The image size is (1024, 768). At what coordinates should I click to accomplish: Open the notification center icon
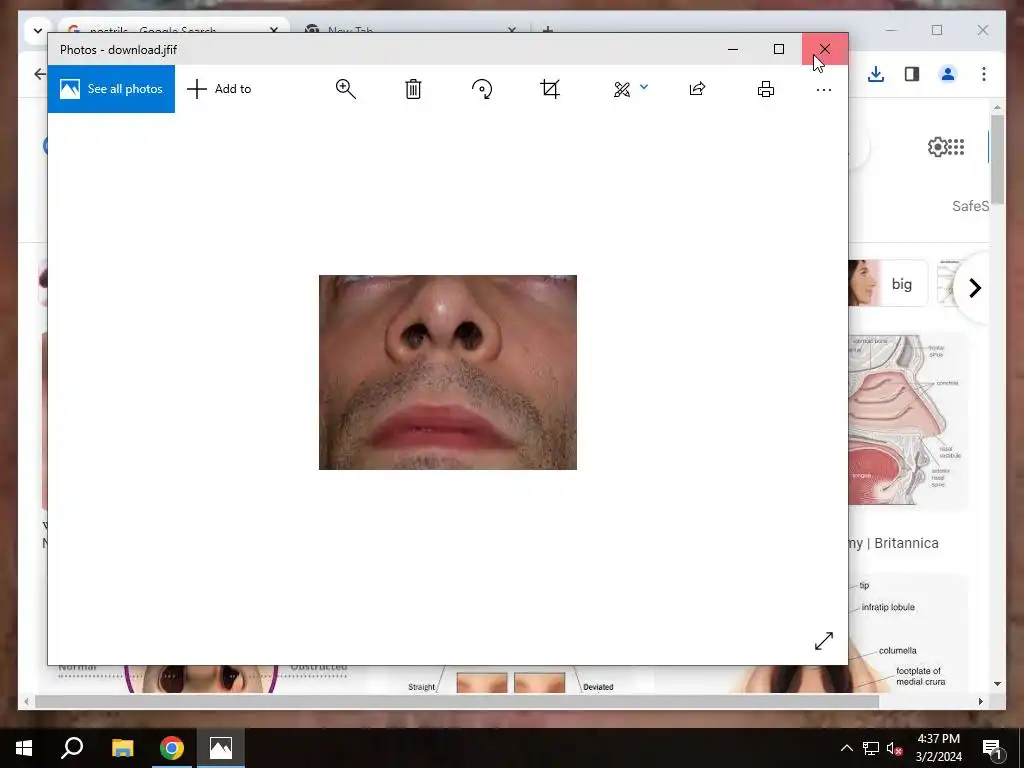[992, 748]
